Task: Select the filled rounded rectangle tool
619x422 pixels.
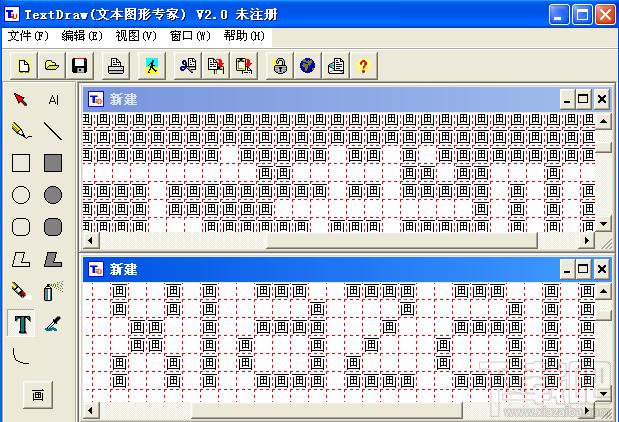Action: (53, 227)
